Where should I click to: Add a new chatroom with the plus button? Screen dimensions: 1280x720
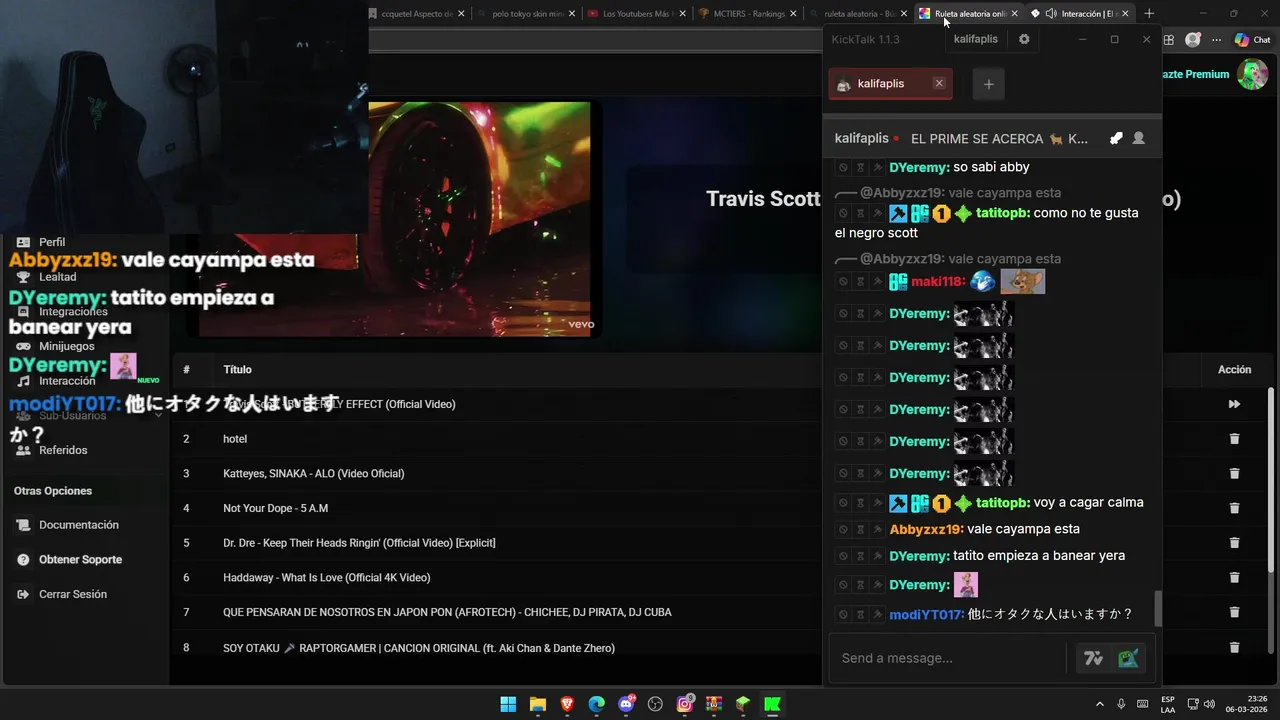(x=988, y=84)
